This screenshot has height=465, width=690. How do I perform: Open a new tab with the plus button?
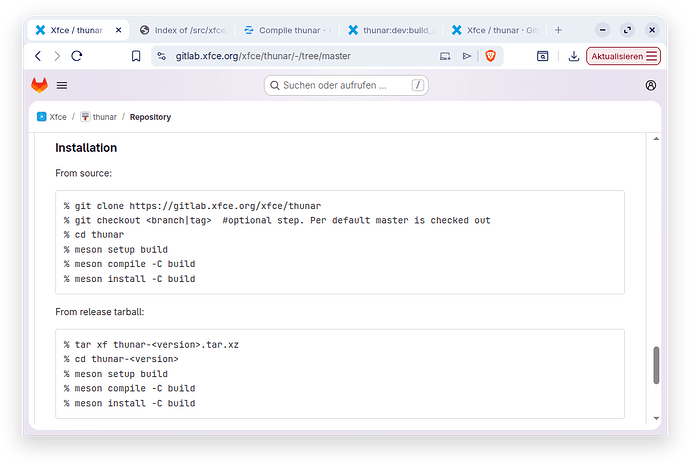tap(558, 30)
